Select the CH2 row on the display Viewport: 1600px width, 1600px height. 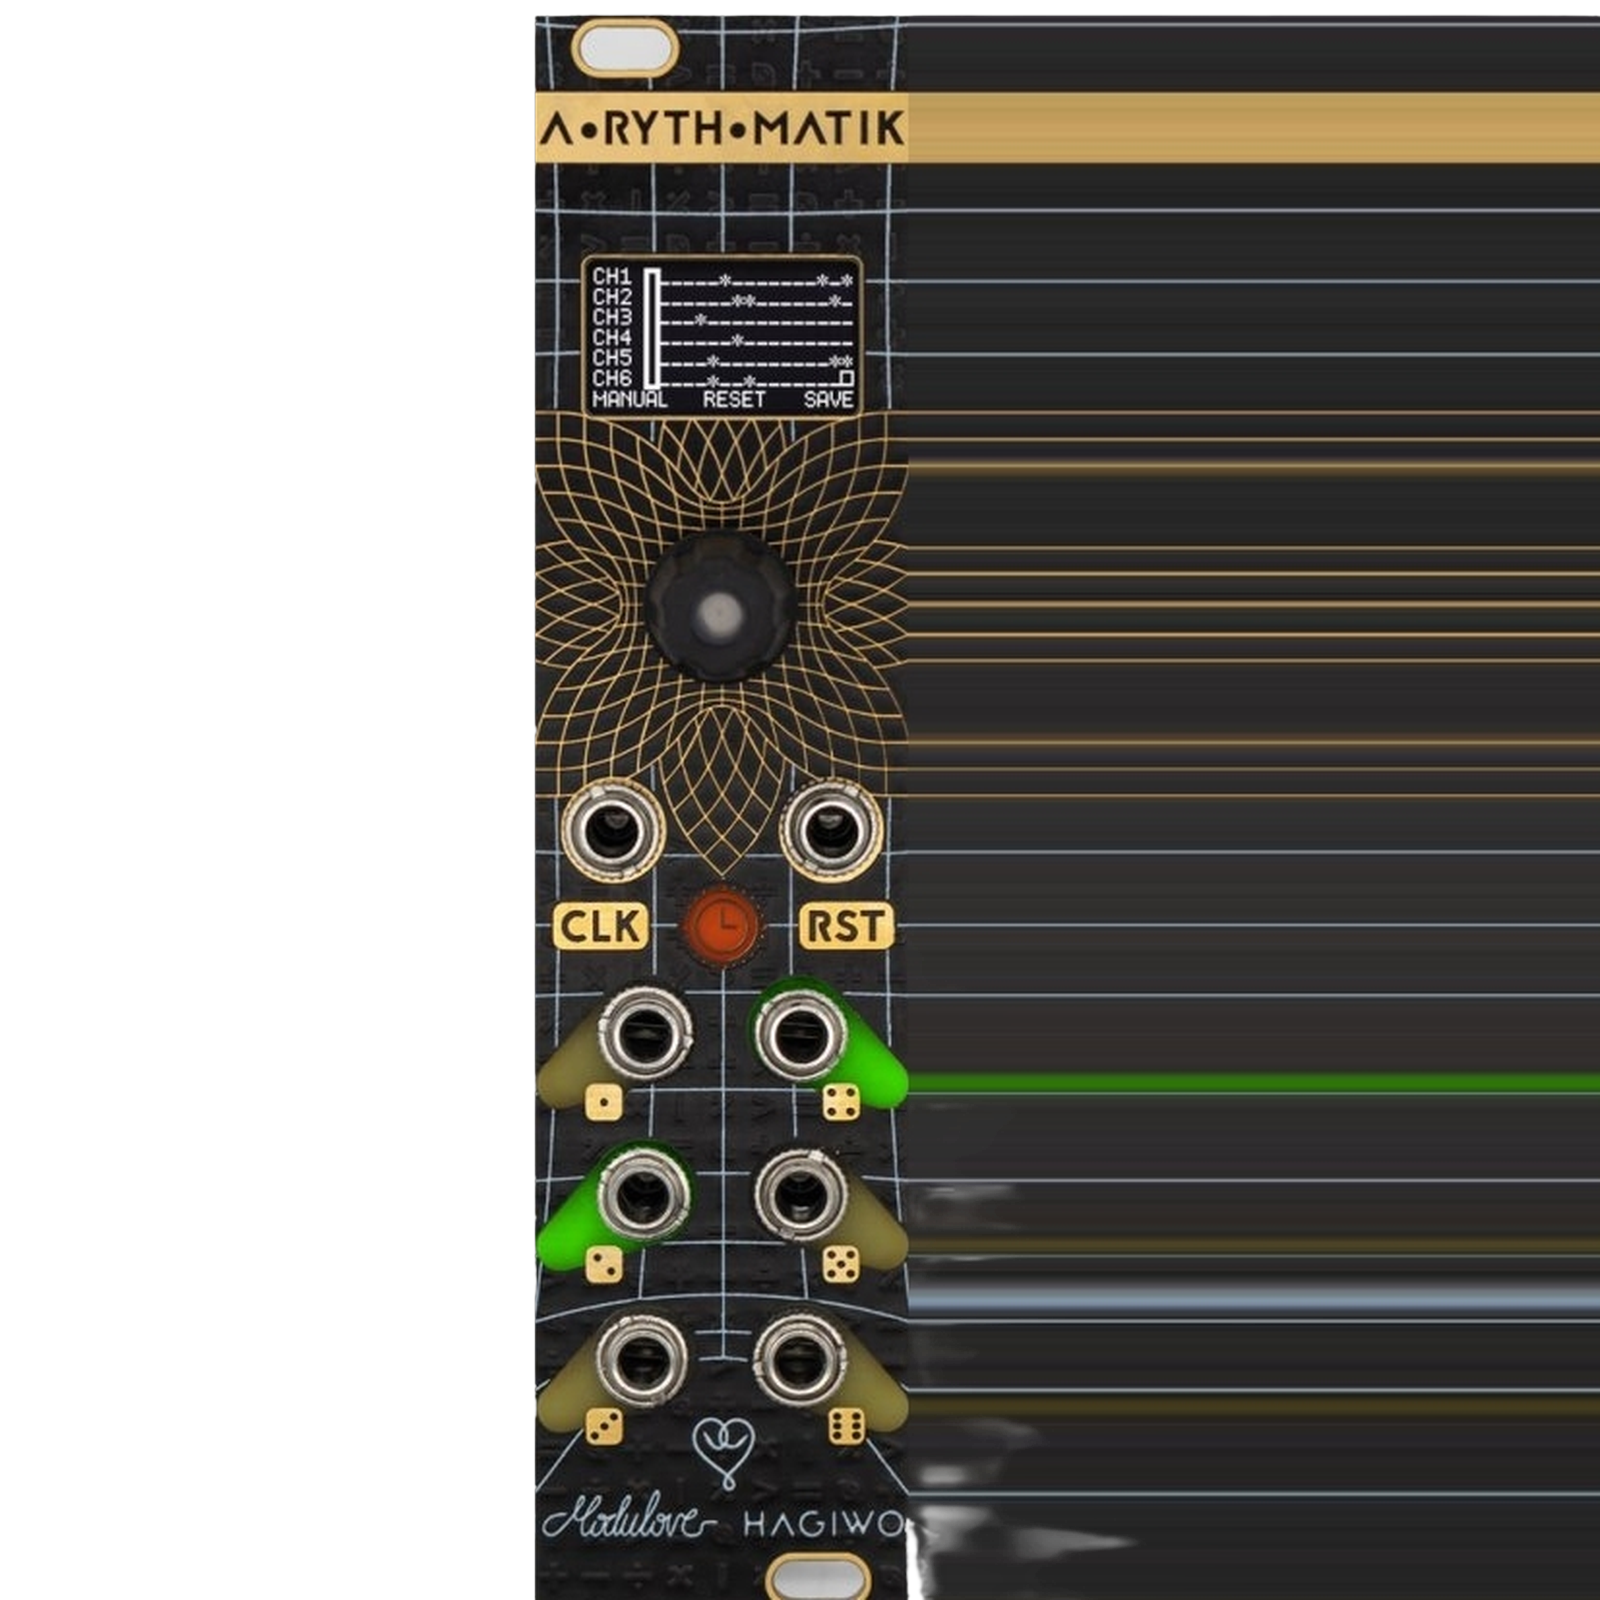(722, 298)
